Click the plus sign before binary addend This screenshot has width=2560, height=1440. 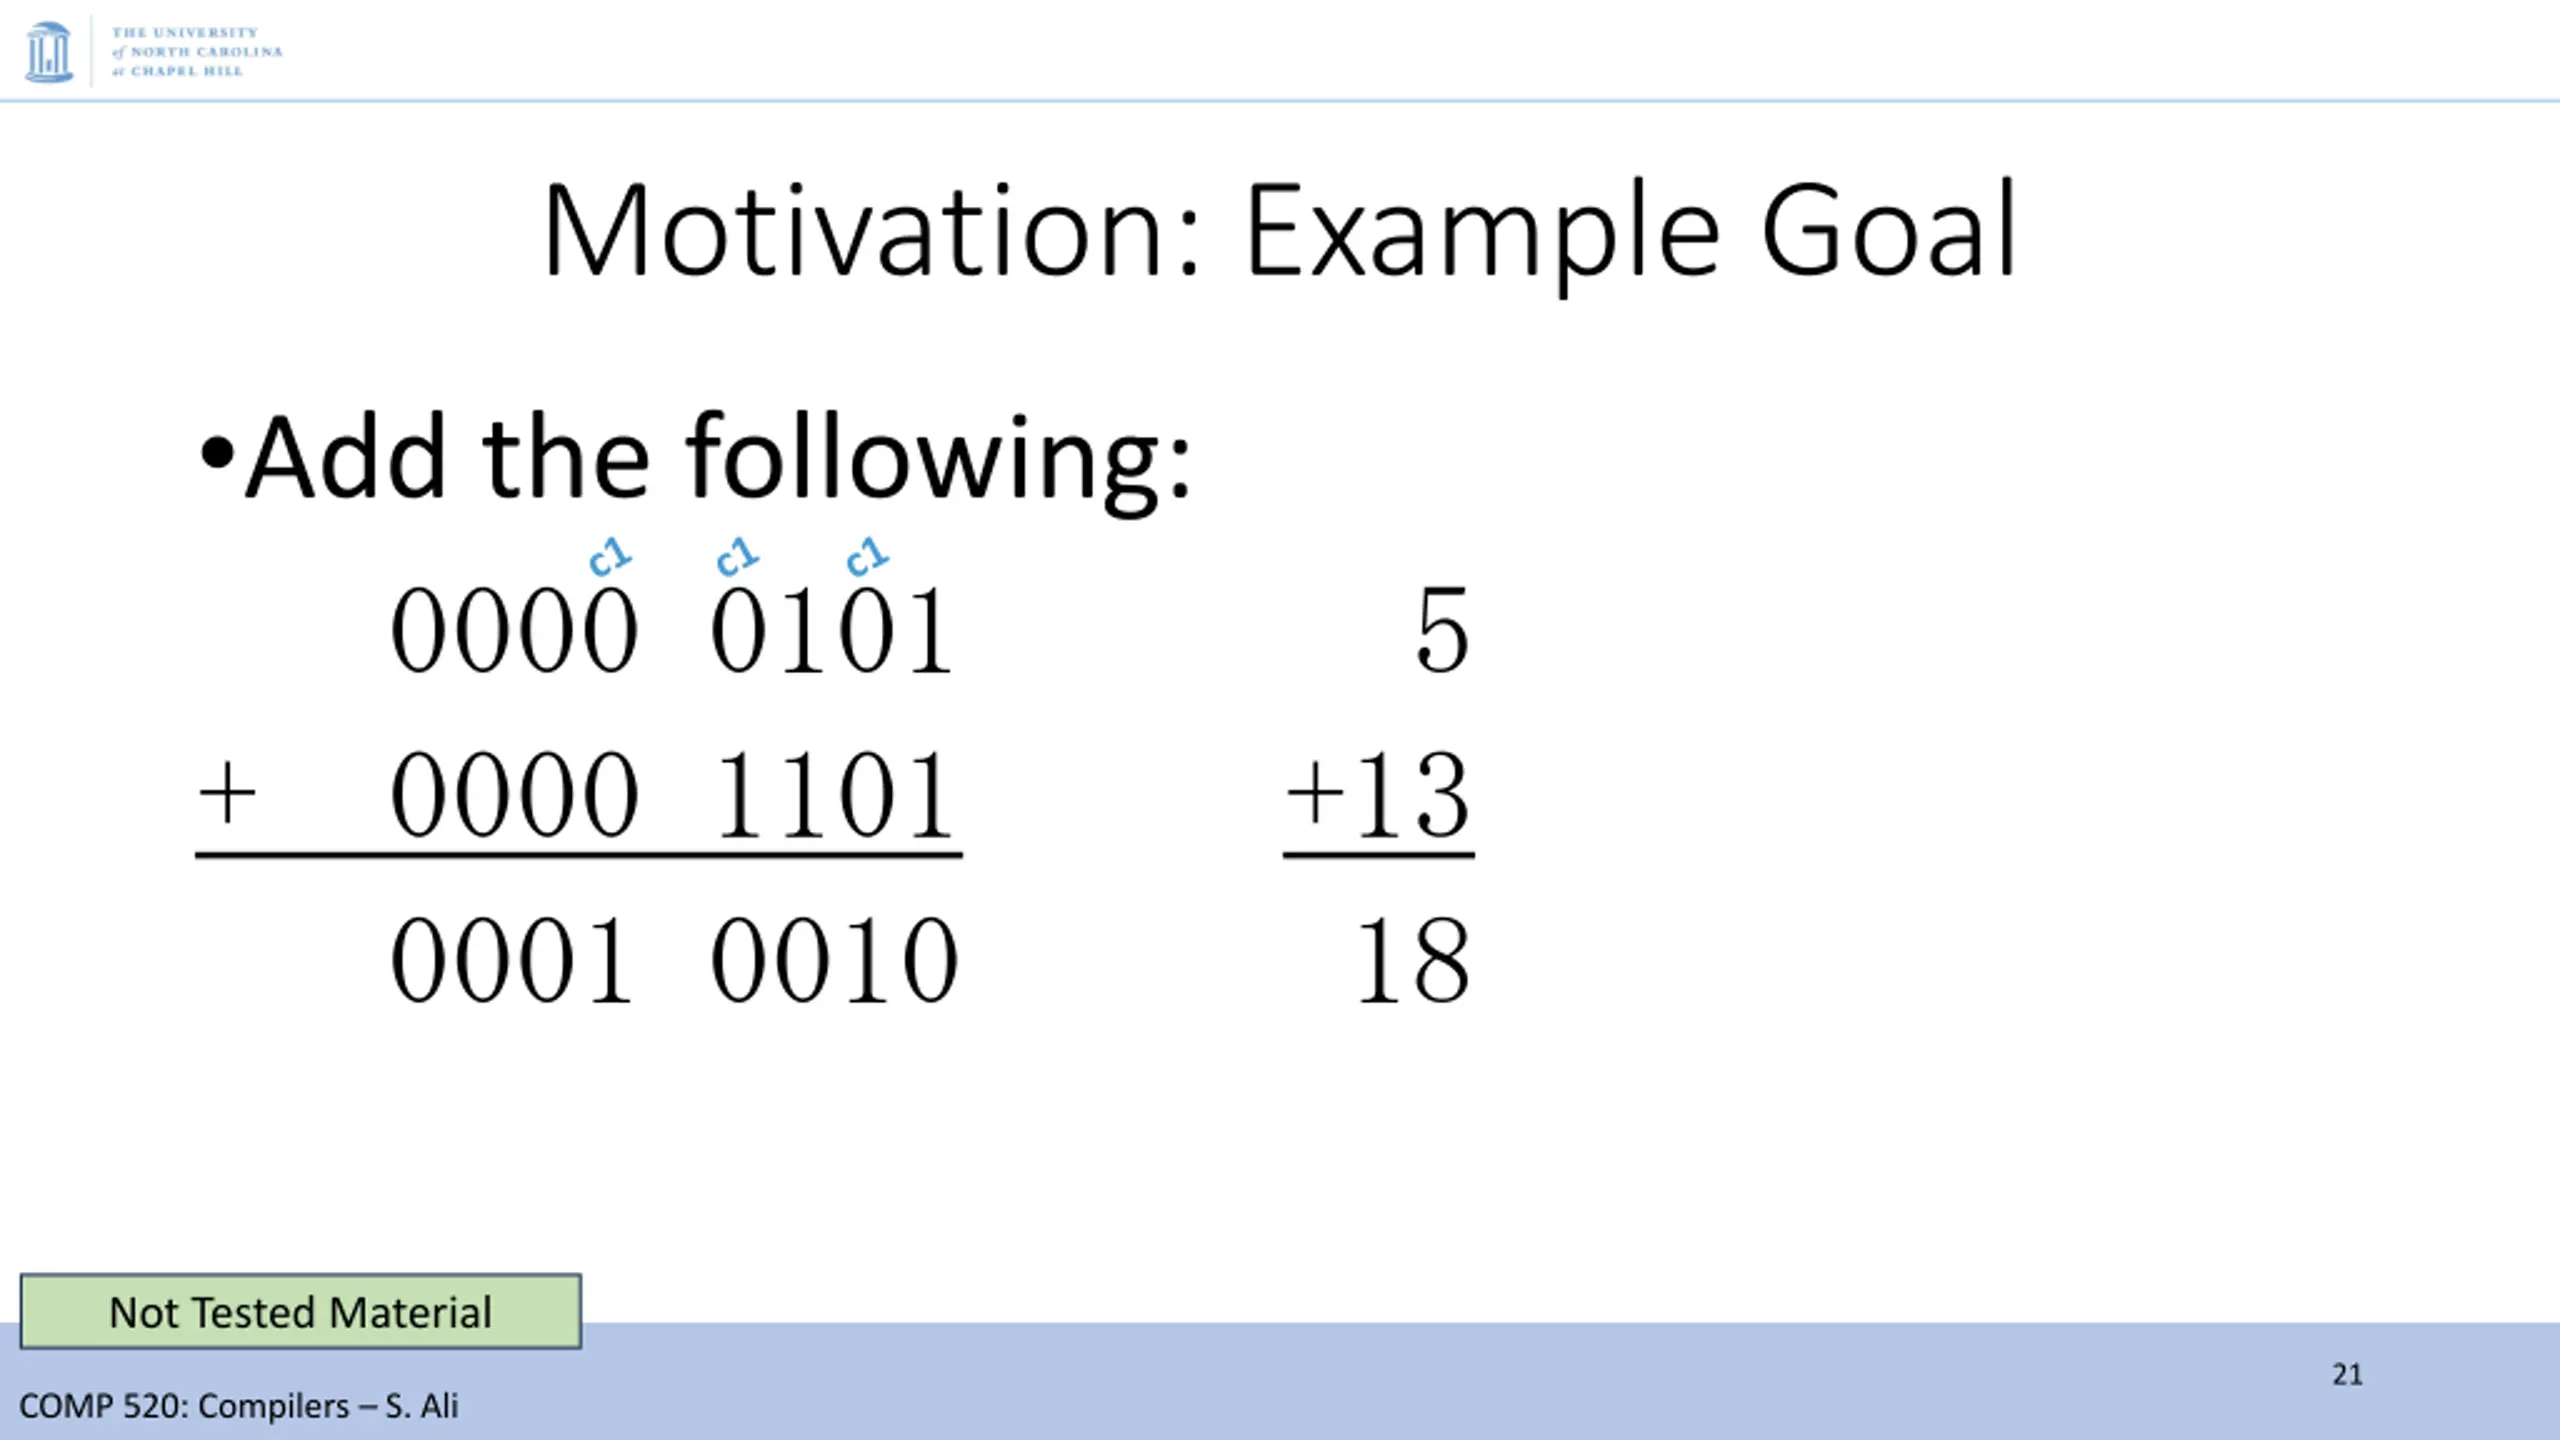tap(227, 793)
